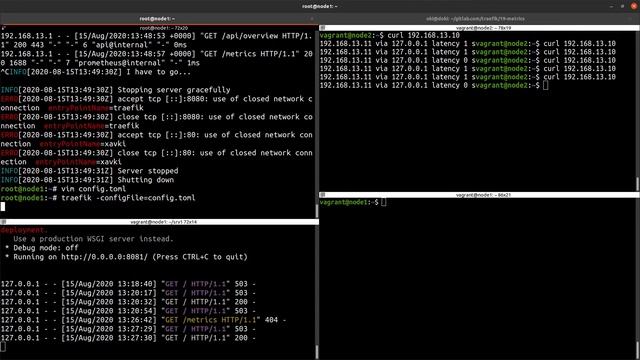Click first 'curl 192.168.13.10' command in node2 pane
This screenshot has width=640, height=360.
click(423, 35)
